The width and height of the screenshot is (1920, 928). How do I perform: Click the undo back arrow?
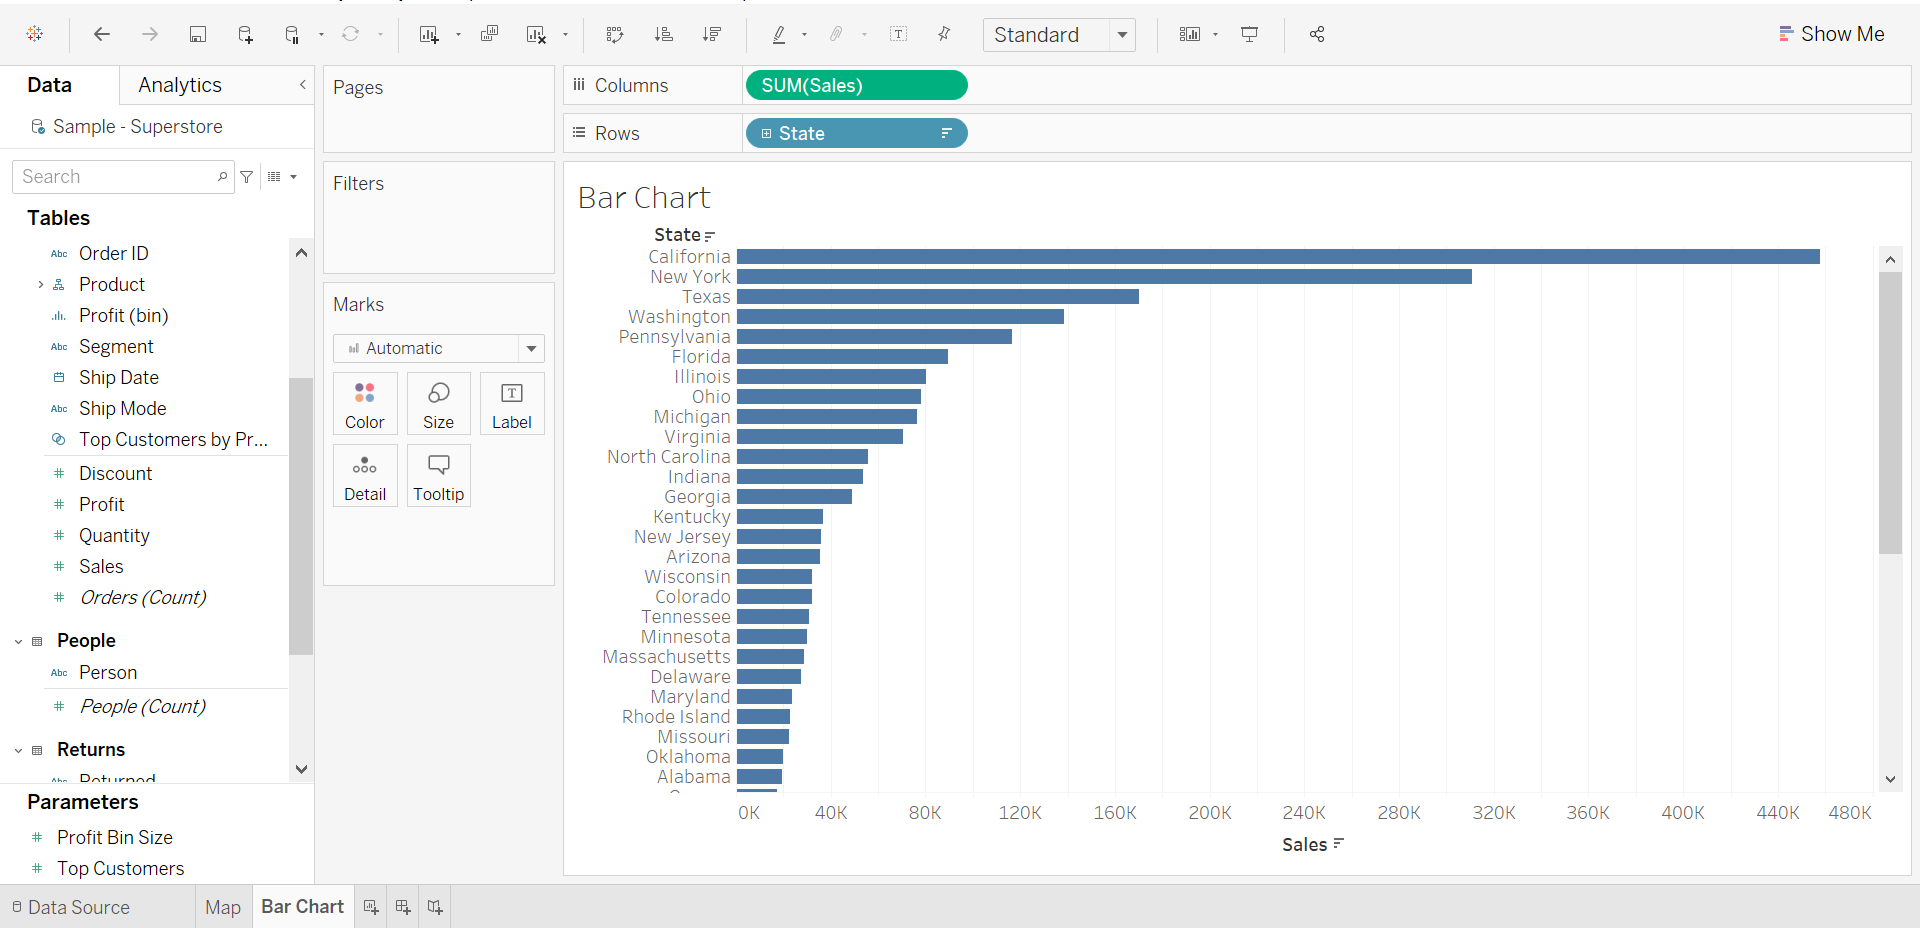point(102,34)
